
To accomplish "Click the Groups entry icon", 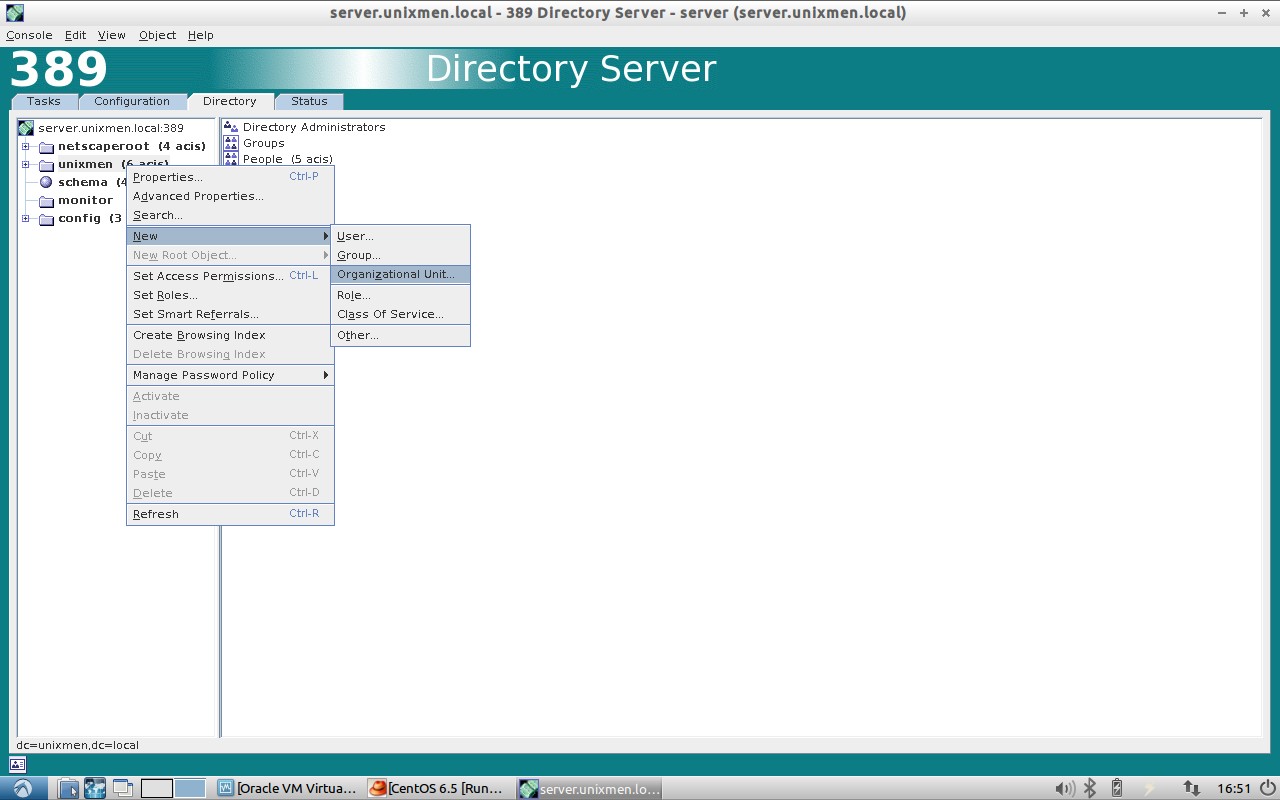I will [x=231, y=143].
